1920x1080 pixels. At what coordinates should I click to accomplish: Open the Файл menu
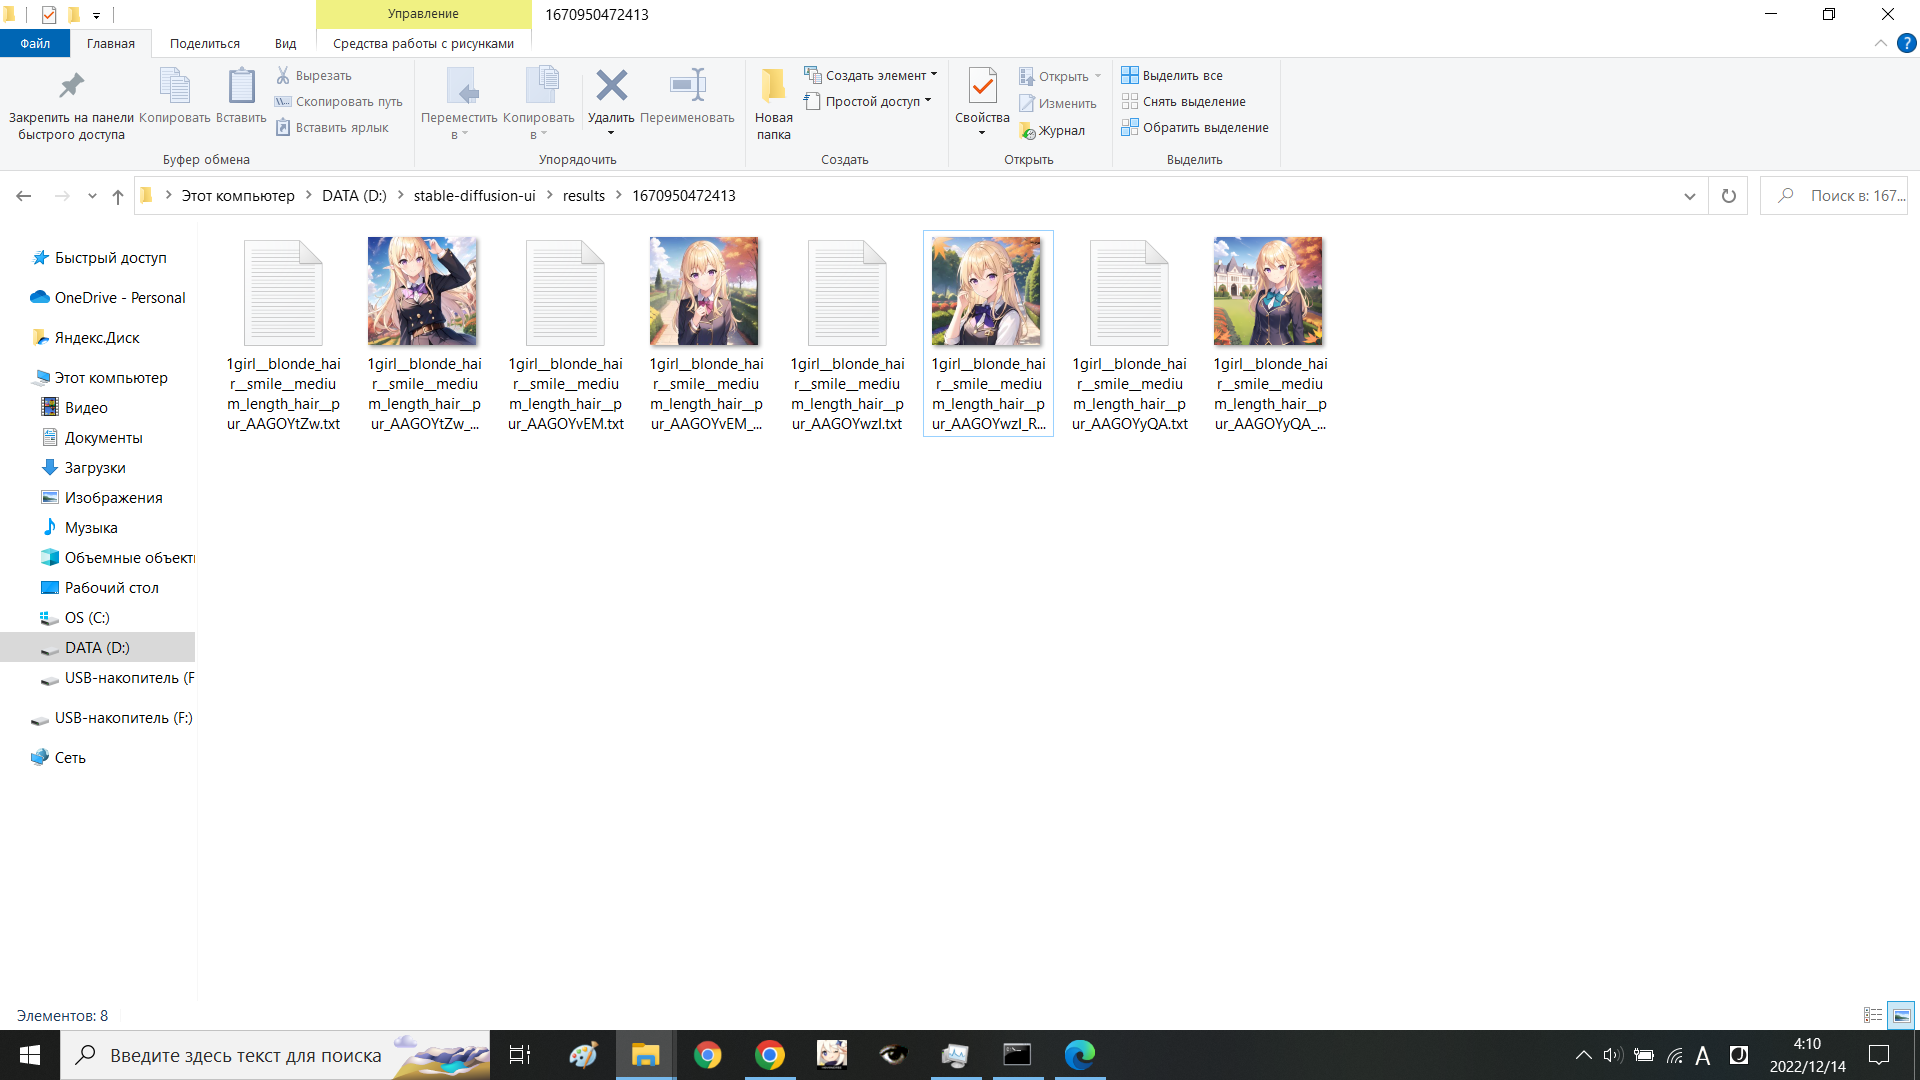(35, 43)
